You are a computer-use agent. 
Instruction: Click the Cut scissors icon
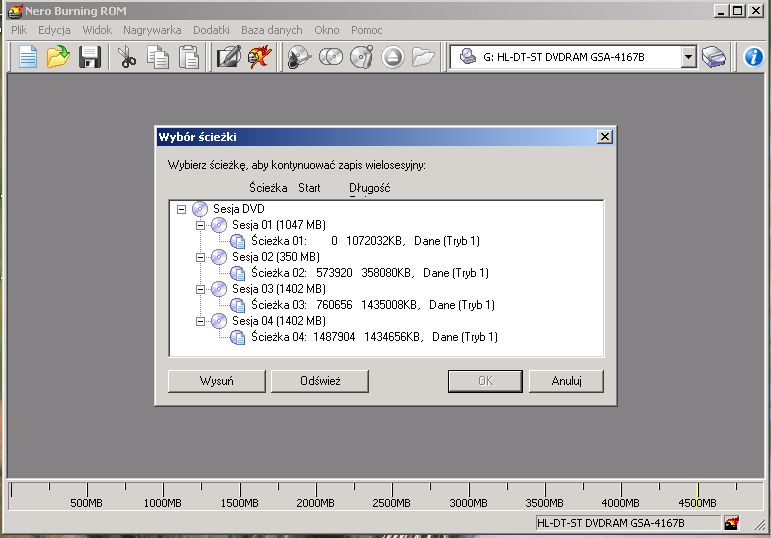point(127,57)
